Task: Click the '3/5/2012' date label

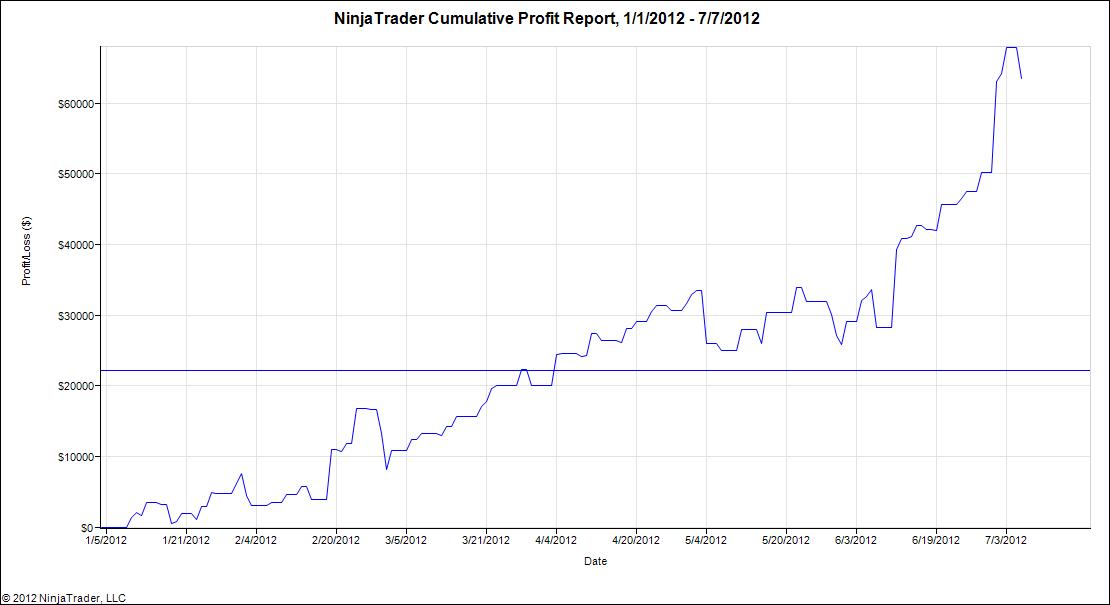Action: coord(406,540)
